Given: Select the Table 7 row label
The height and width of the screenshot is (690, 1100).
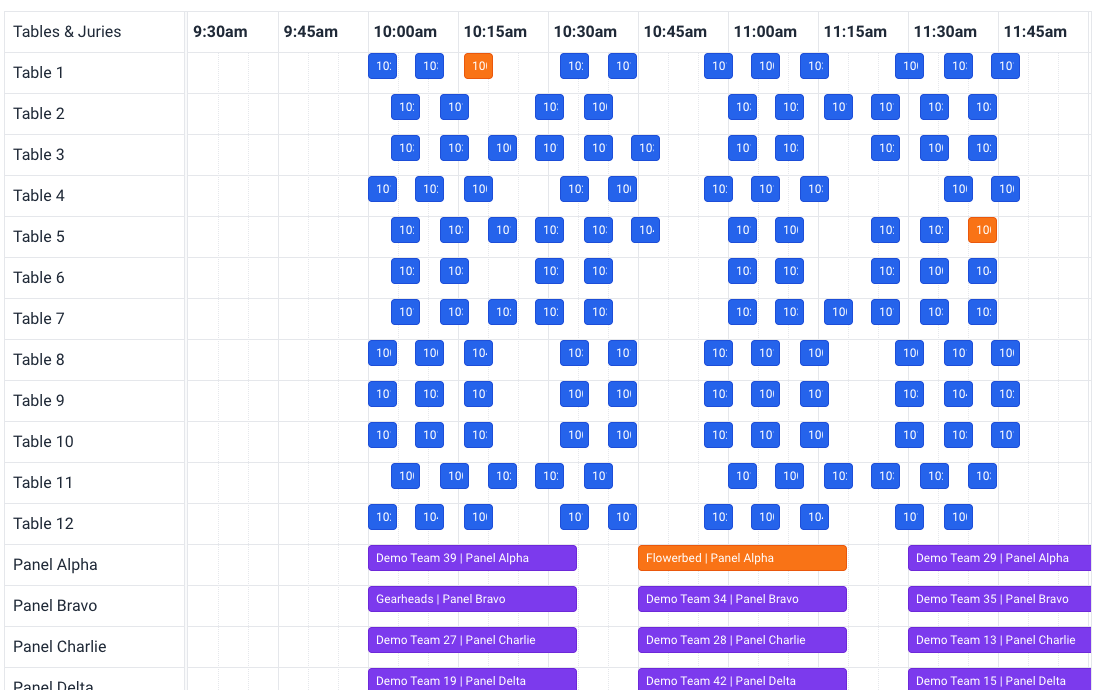Looking at the screenshot, I should tap(39, 319).
